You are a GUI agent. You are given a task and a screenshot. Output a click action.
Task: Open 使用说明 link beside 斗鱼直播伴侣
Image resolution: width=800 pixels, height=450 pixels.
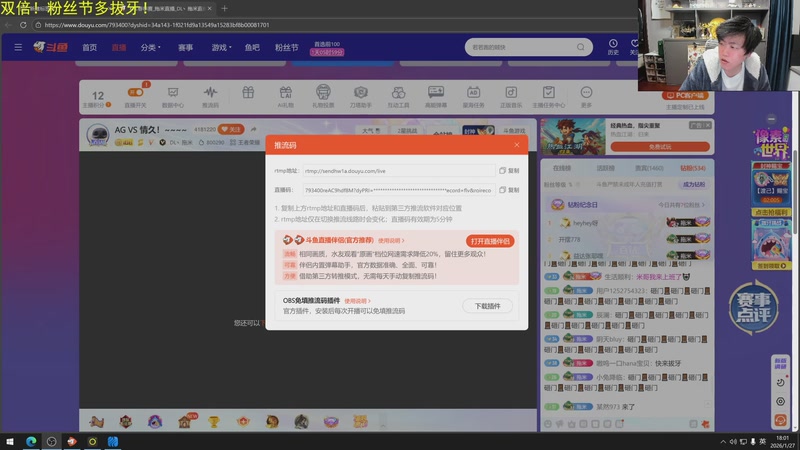pyautogui.click(x=391, y=240)
